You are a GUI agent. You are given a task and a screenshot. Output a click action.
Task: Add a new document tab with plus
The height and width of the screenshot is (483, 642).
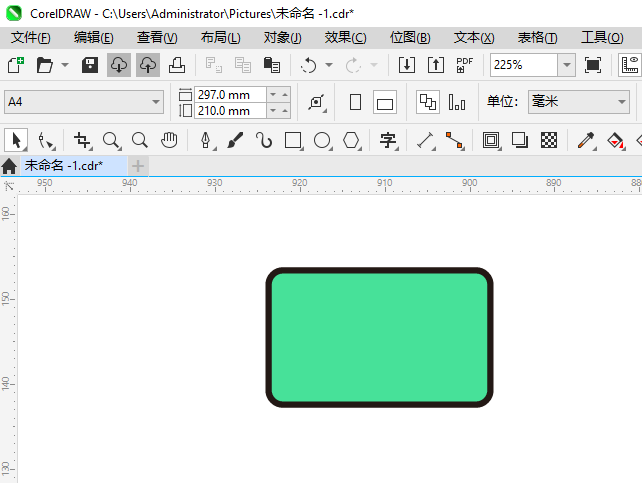click(x=138, y=166)
